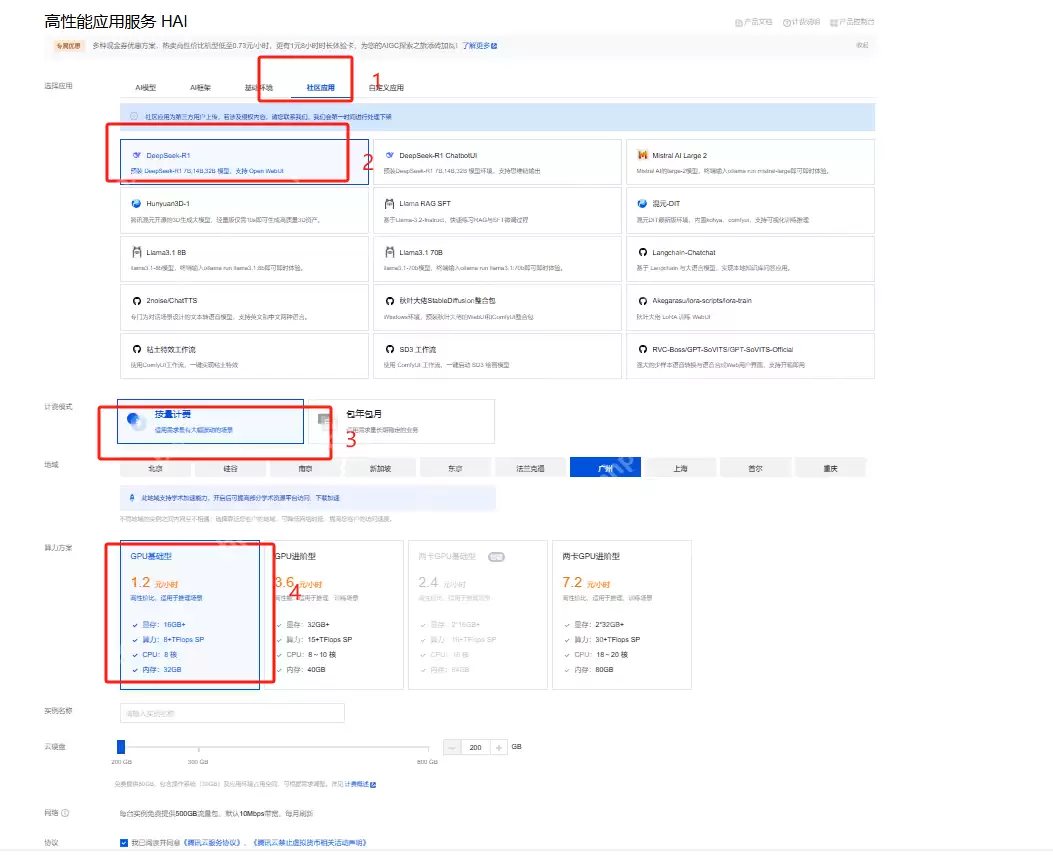Tick the 腾讯云服务协议 agreement checkbox
This screenshot has width=1053, height=856.
(124, 843)
